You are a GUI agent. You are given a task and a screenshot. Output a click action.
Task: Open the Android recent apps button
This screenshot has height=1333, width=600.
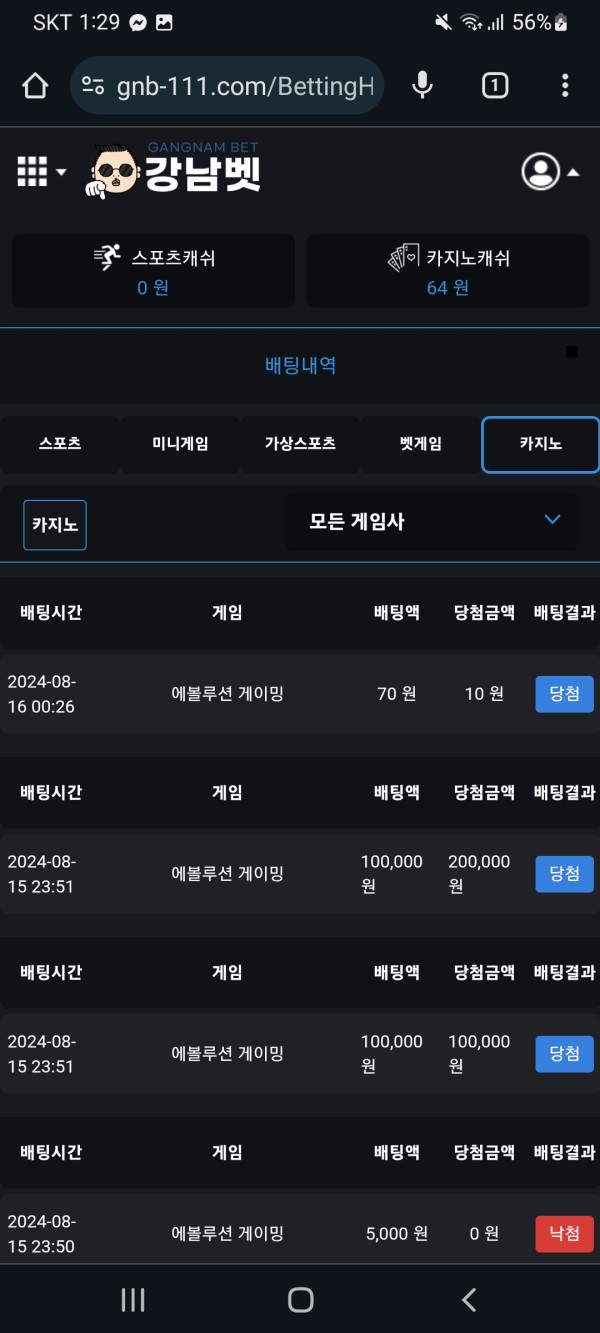point(133,1299)
